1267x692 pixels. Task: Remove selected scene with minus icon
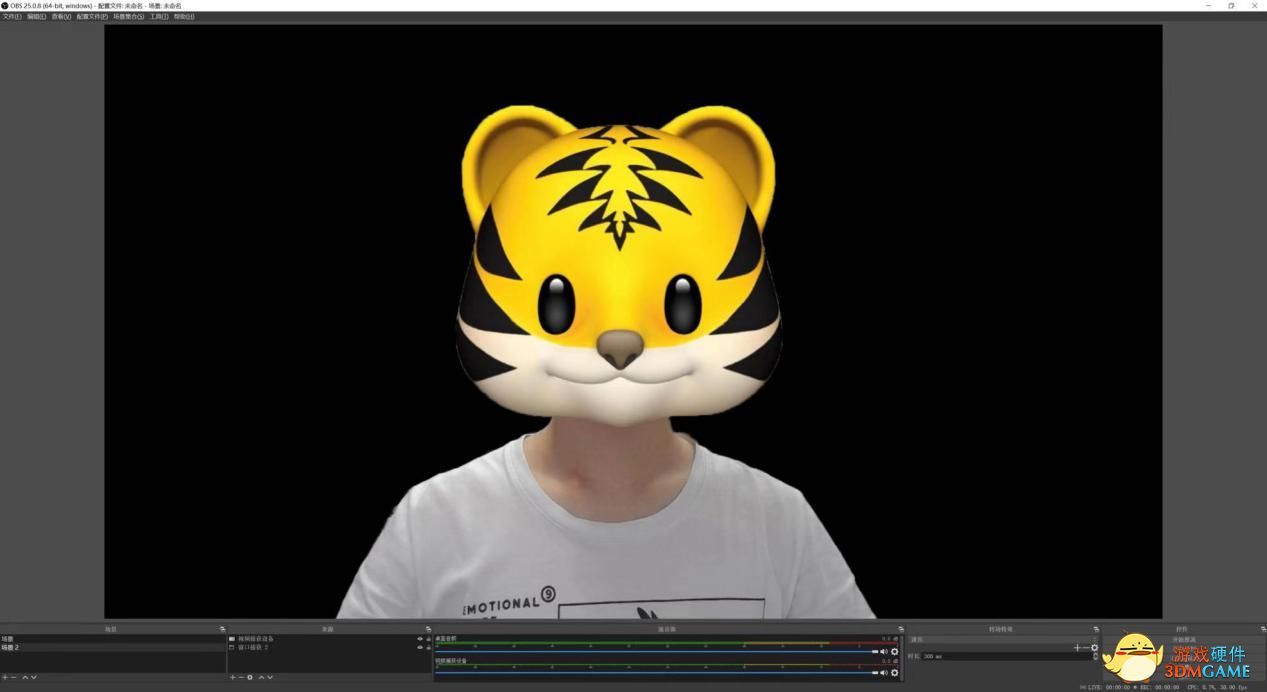(x=13, y=677)
